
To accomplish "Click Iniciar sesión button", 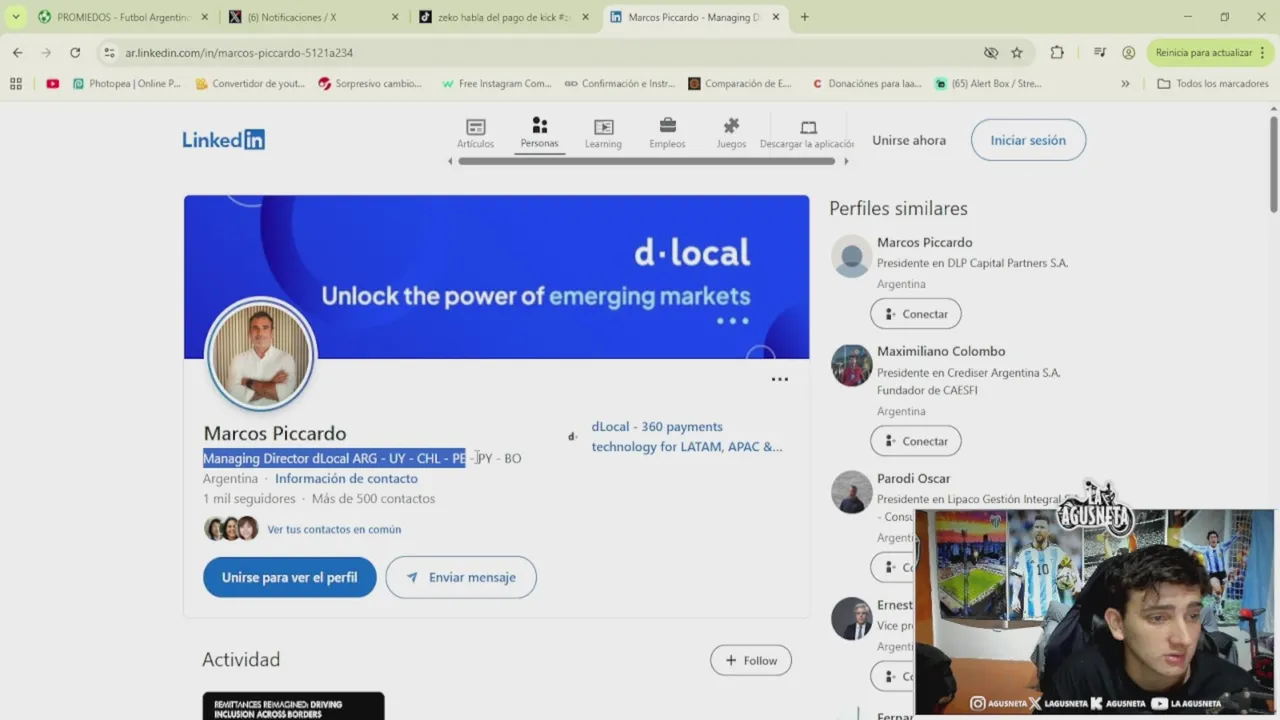I will click(x=1028, y=140).
